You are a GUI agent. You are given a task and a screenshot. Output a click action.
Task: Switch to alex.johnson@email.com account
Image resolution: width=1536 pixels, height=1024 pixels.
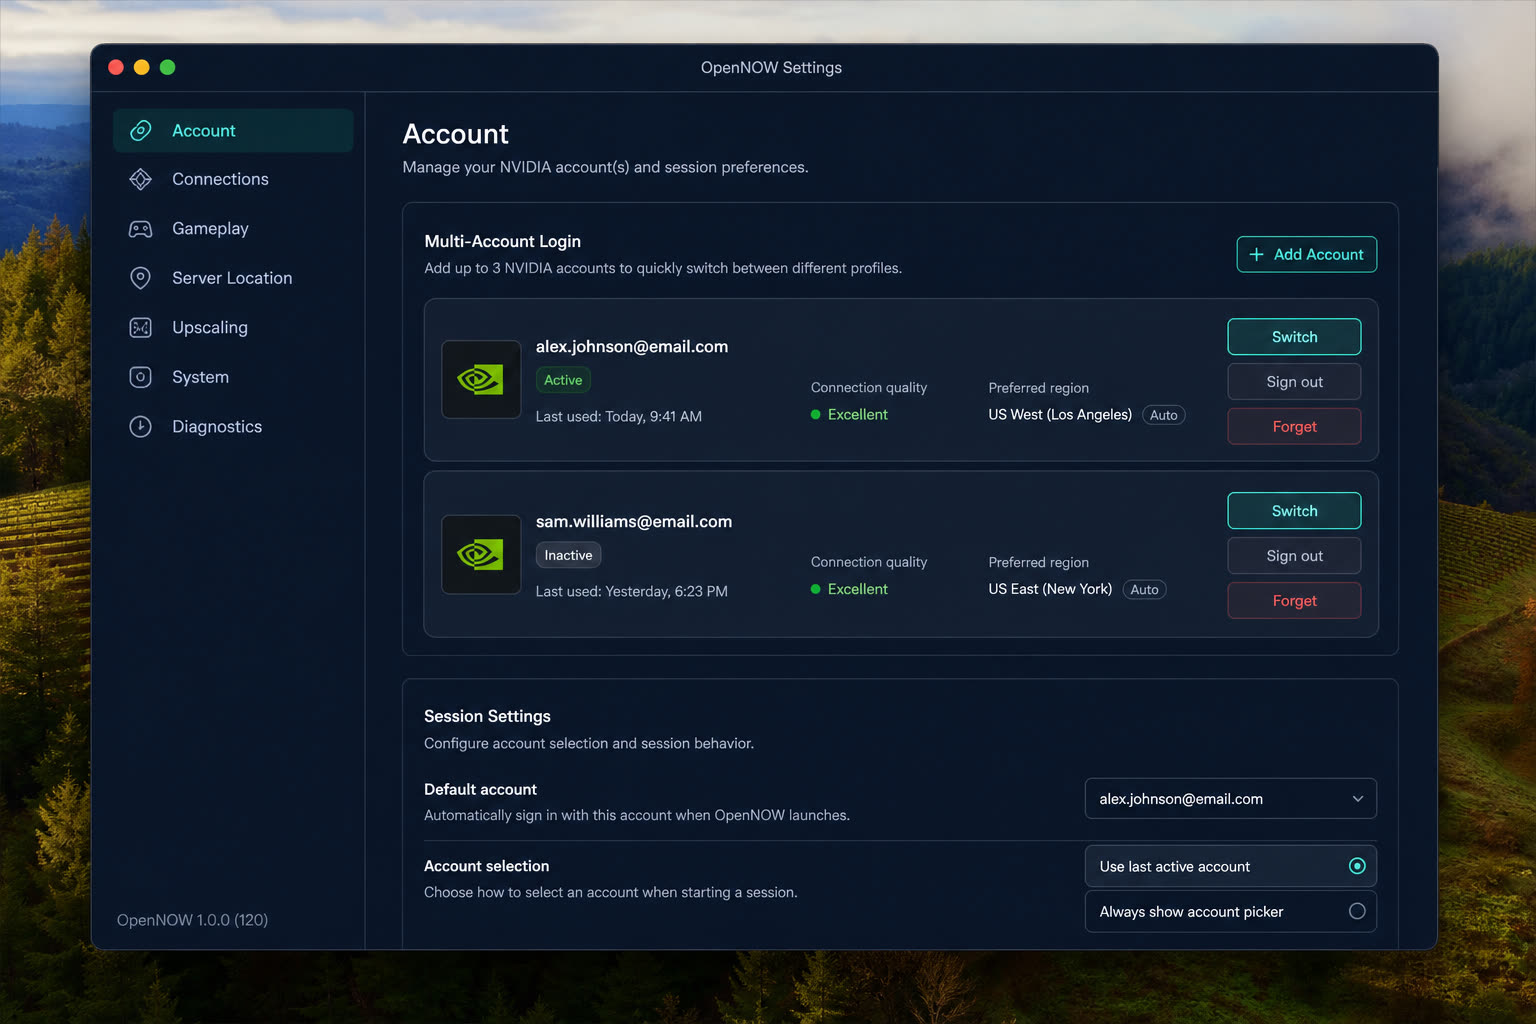coord(1294,337)
